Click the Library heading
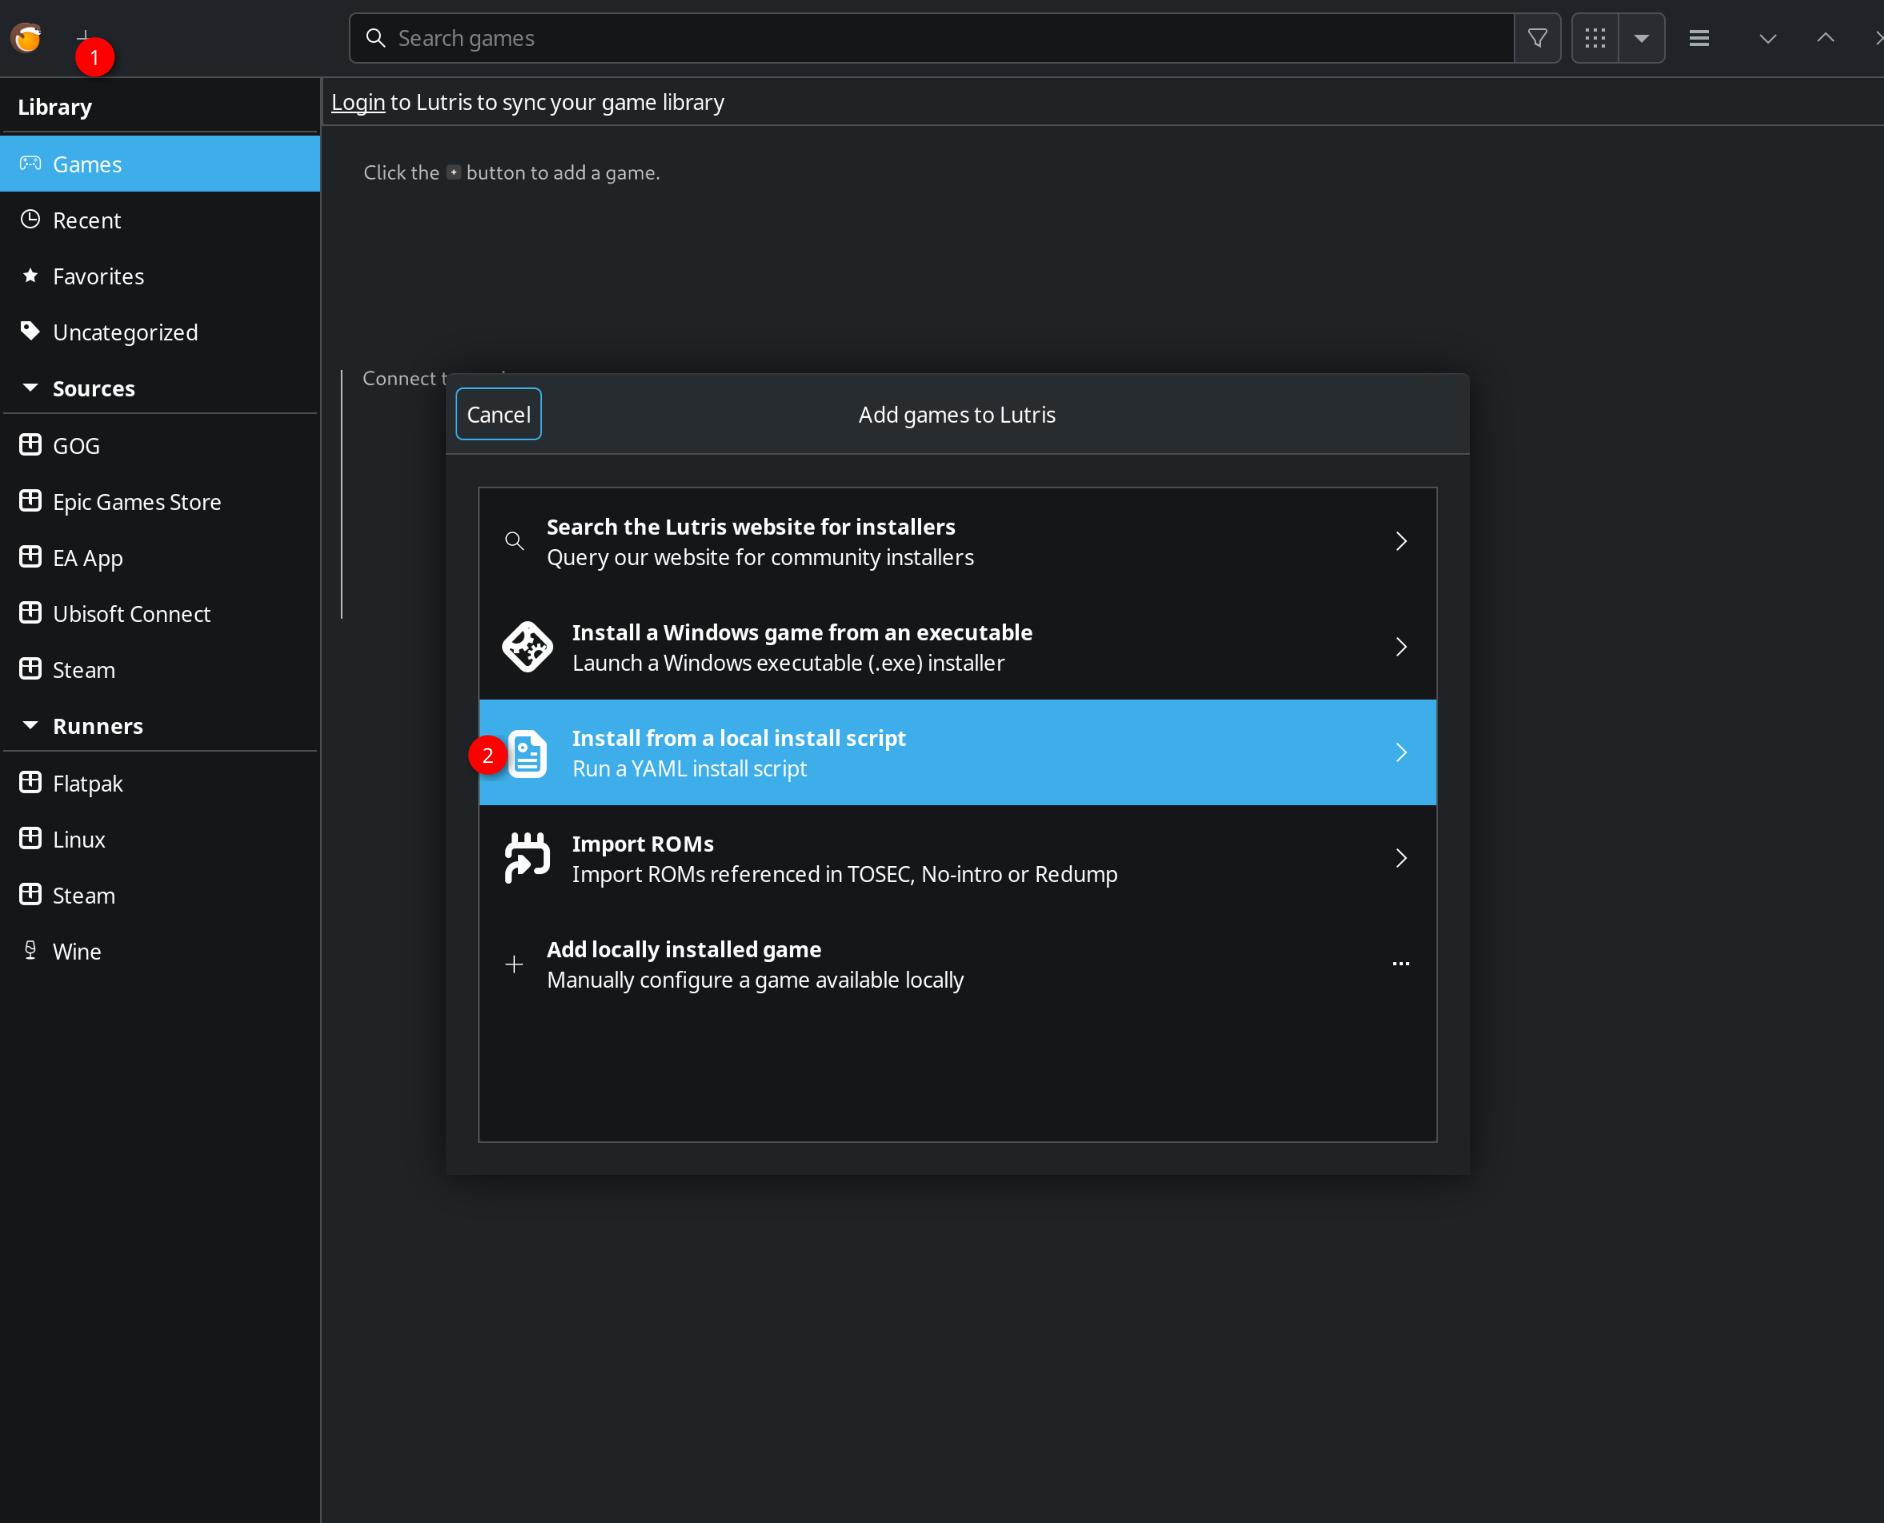This screenshot has width=1884, height=1523. [x=55, y=107]
